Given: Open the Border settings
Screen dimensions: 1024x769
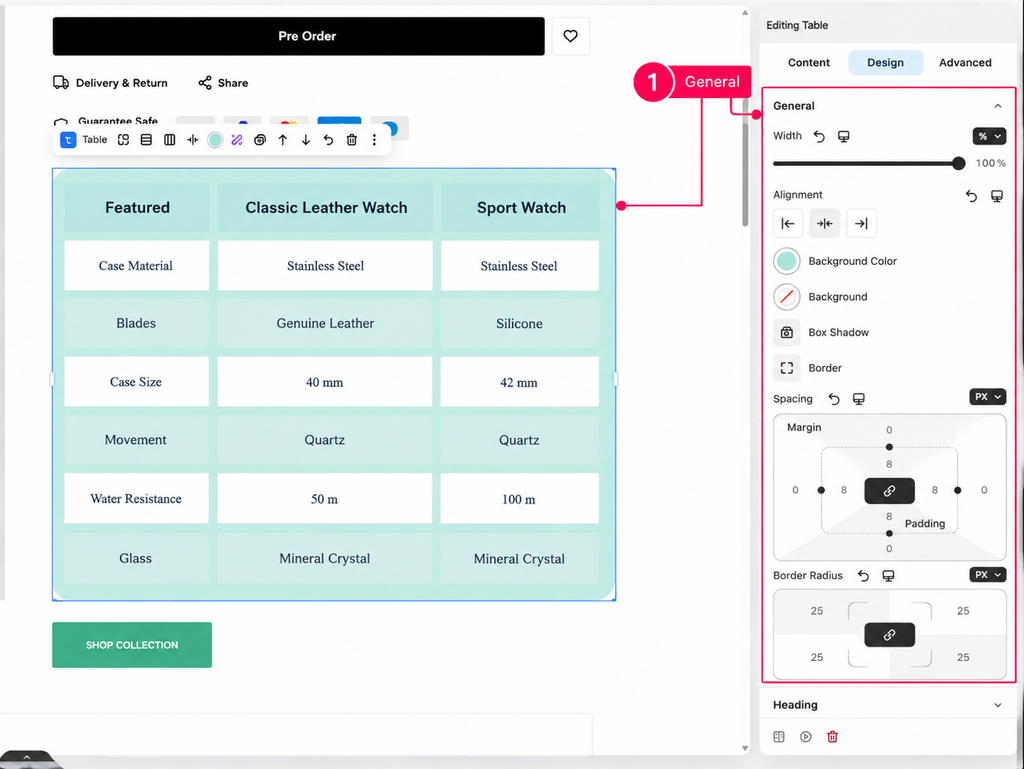Looking at the screenshot, I should [787, 368].
